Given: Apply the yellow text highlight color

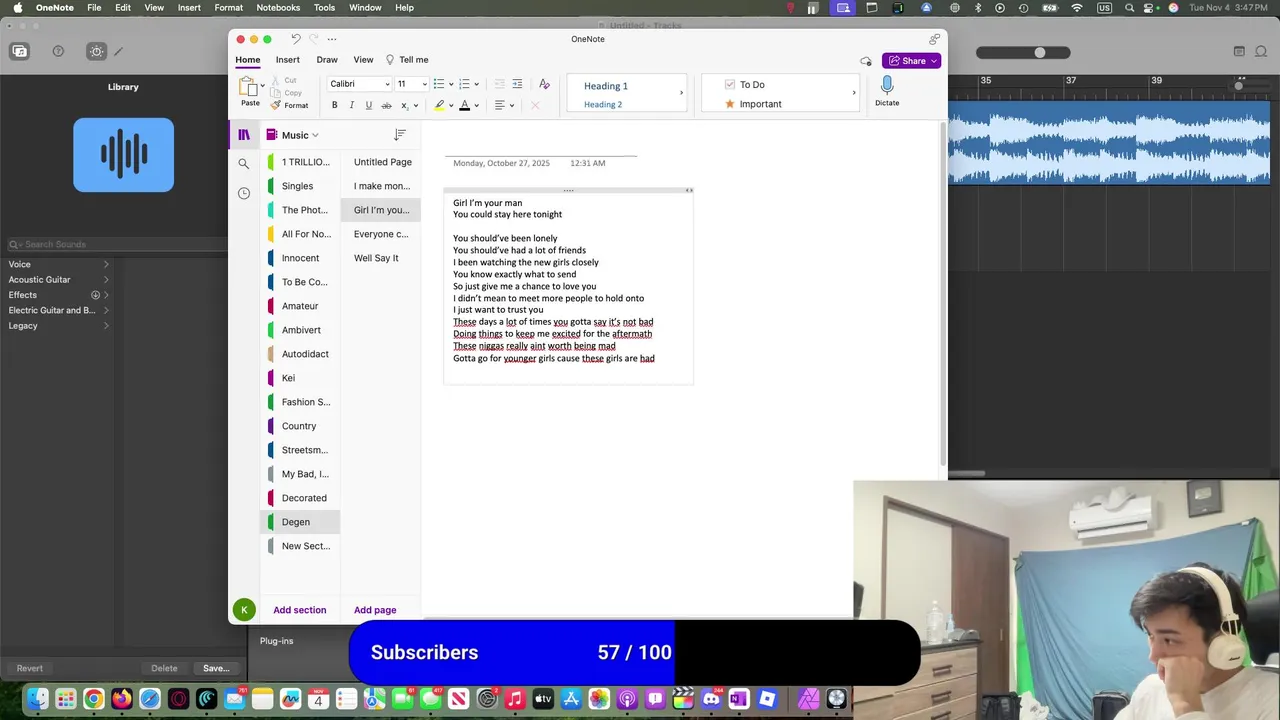Looking at the screenshot, I should (x=439, y=105).
